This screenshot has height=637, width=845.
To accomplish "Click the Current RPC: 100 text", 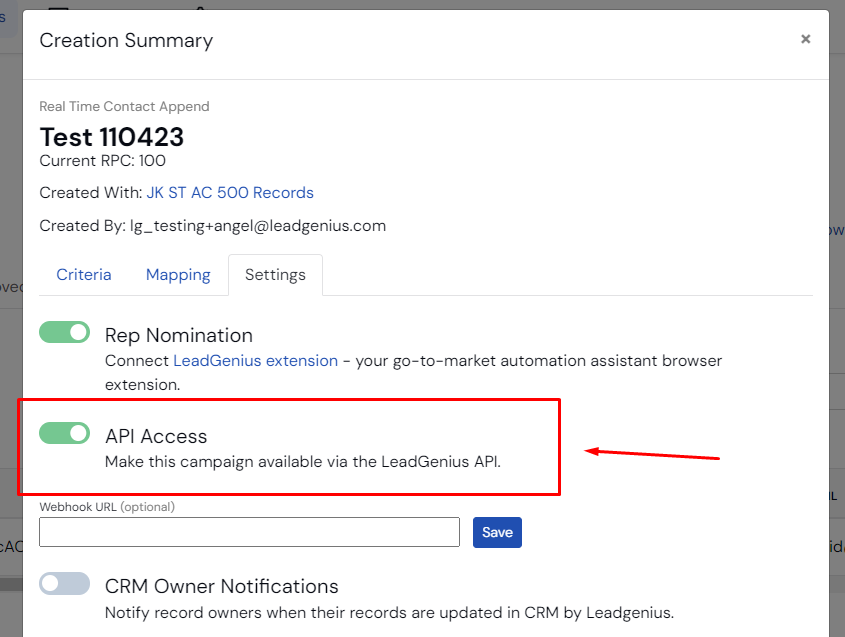I will tap(102, 161).
